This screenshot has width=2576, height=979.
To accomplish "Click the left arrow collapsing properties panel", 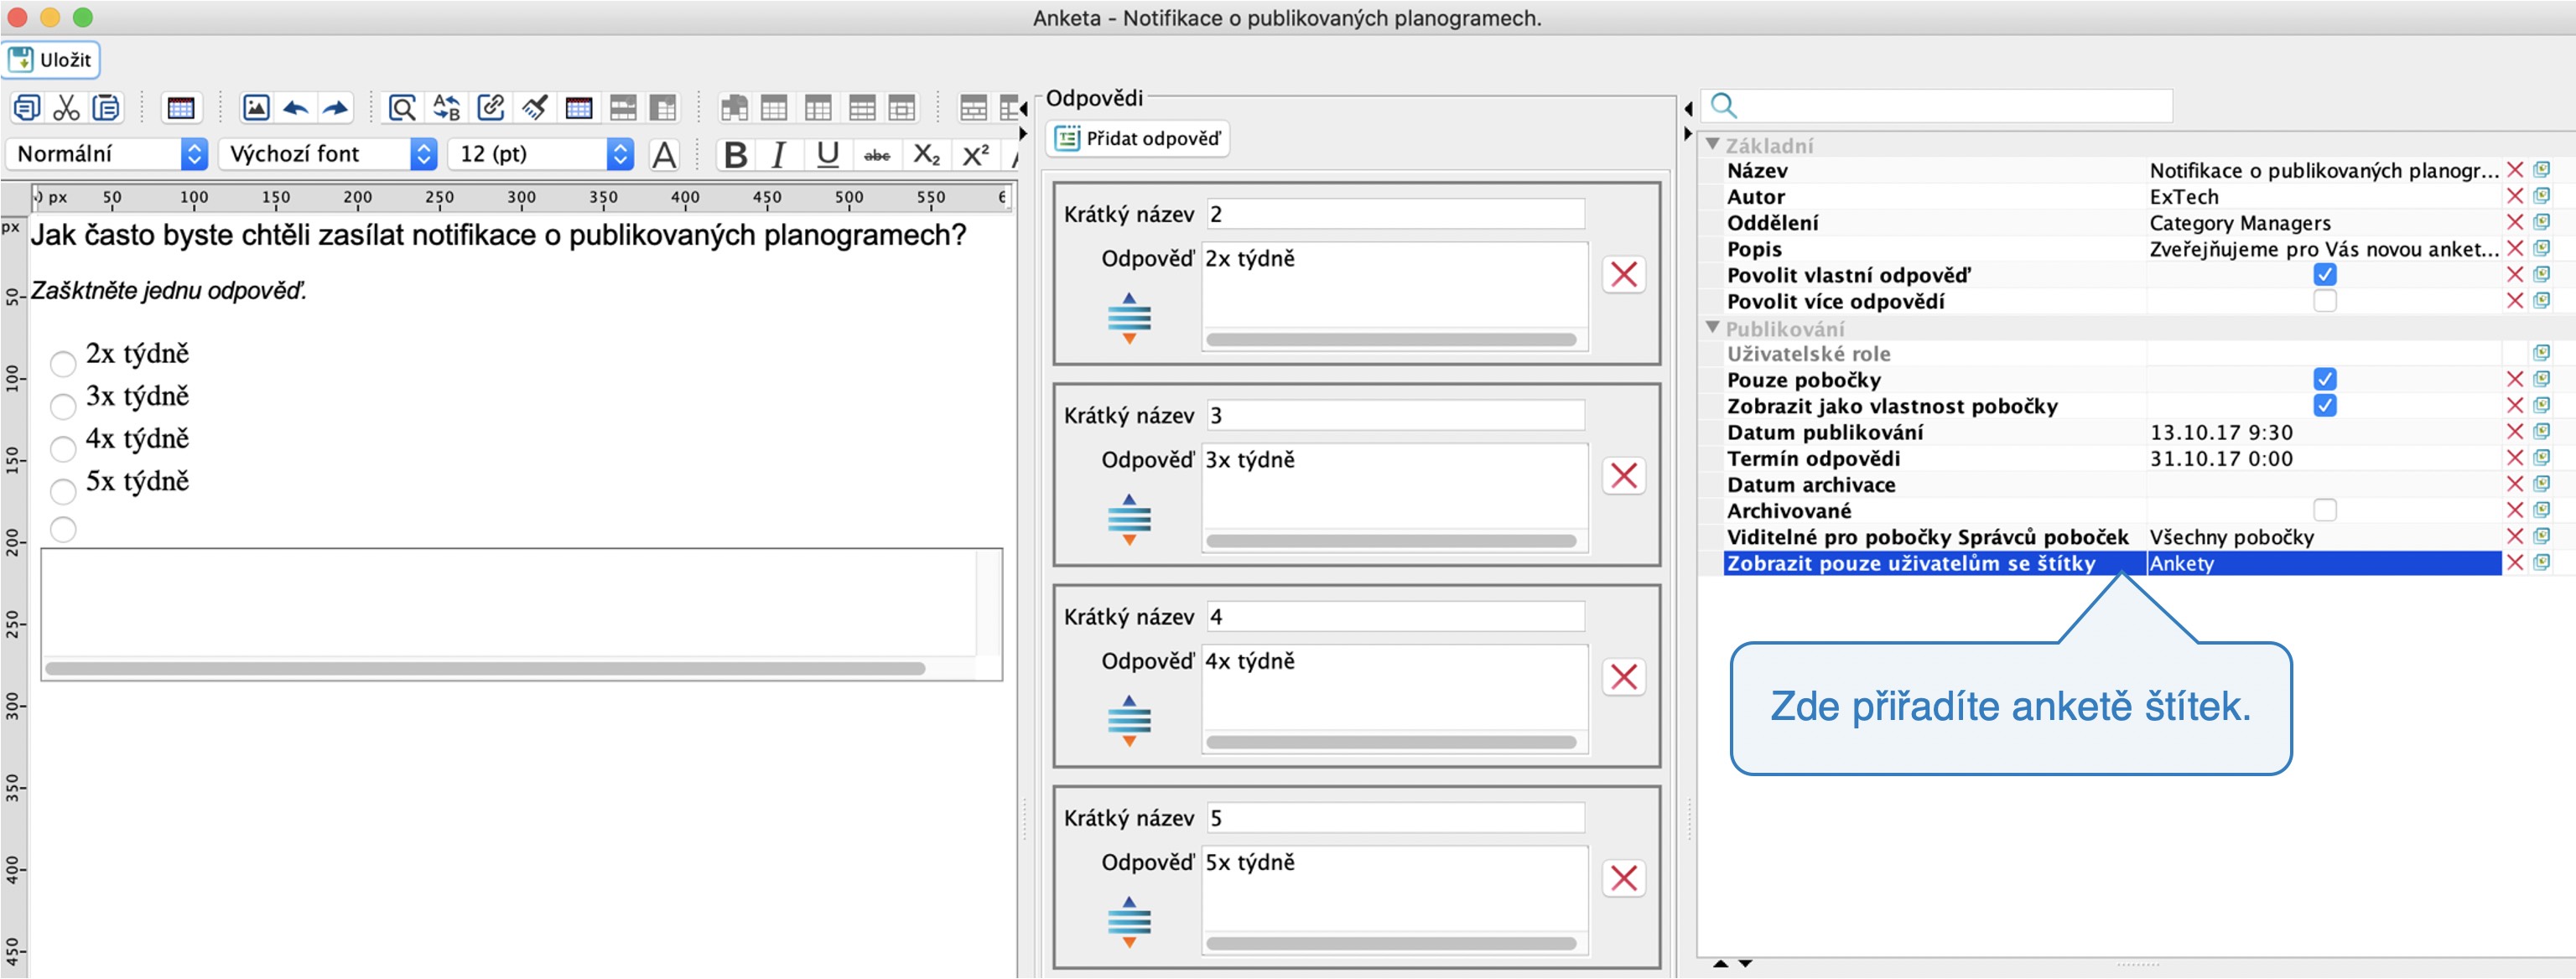I will point(1688,108).
